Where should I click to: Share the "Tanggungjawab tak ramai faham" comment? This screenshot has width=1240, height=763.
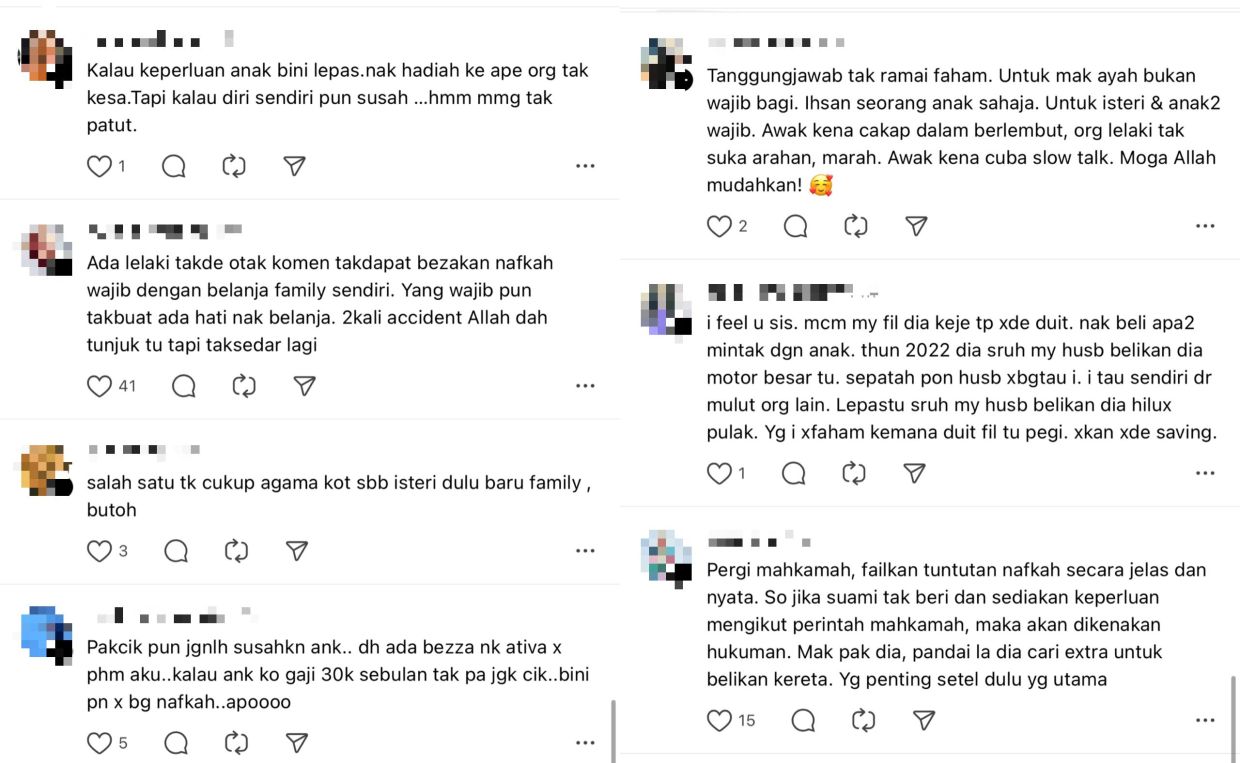[x=916, y=226]
